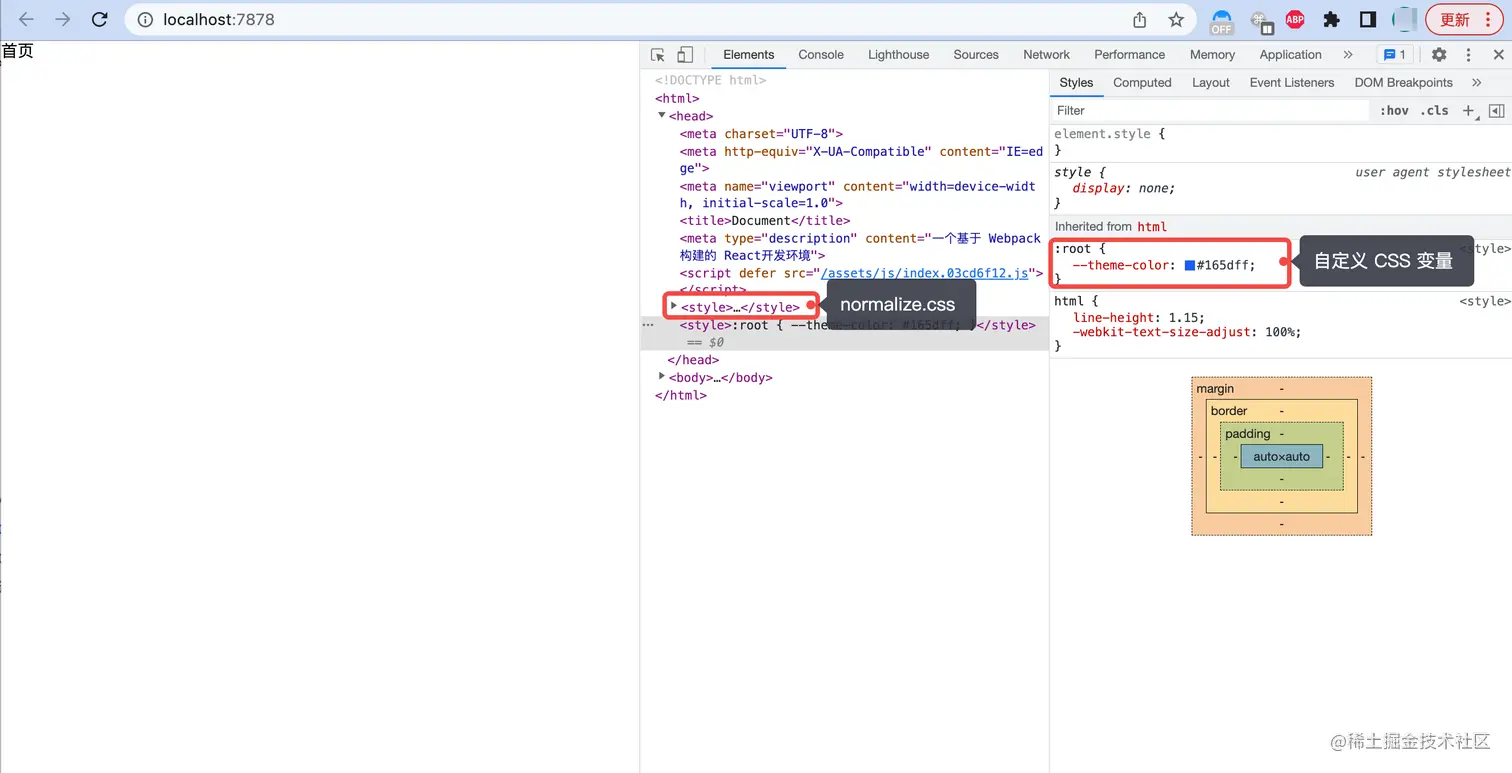This screenshot has height=773, width=1512.
Task: Open the Computed styles tab
Action: [1142, 83]
